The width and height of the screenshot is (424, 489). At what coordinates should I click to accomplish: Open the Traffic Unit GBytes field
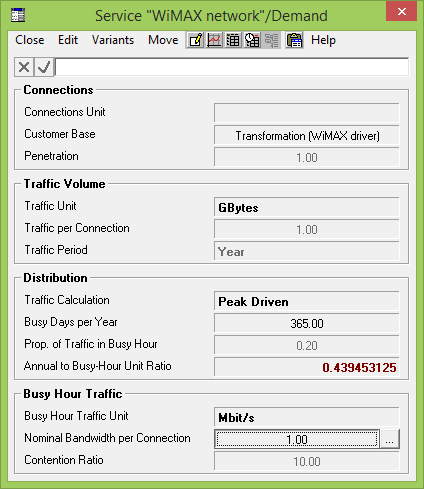[x=307, y=207]
